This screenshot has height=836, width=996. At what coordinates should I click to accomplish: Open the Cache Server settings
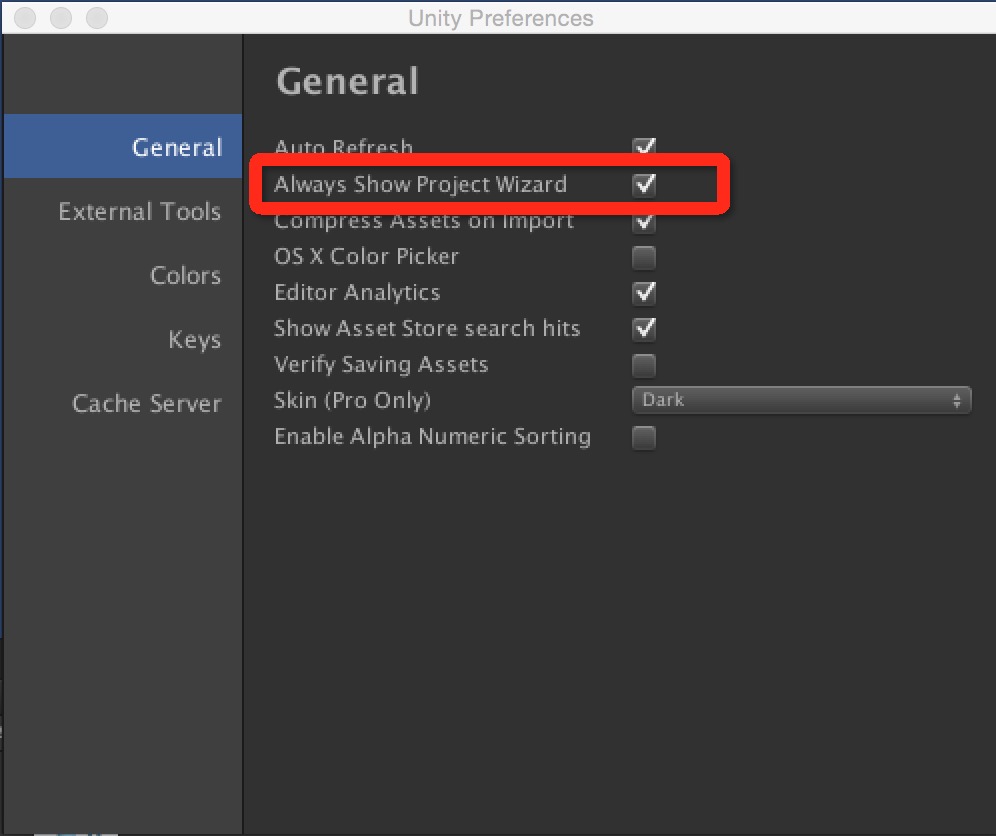tap(147, 403)
